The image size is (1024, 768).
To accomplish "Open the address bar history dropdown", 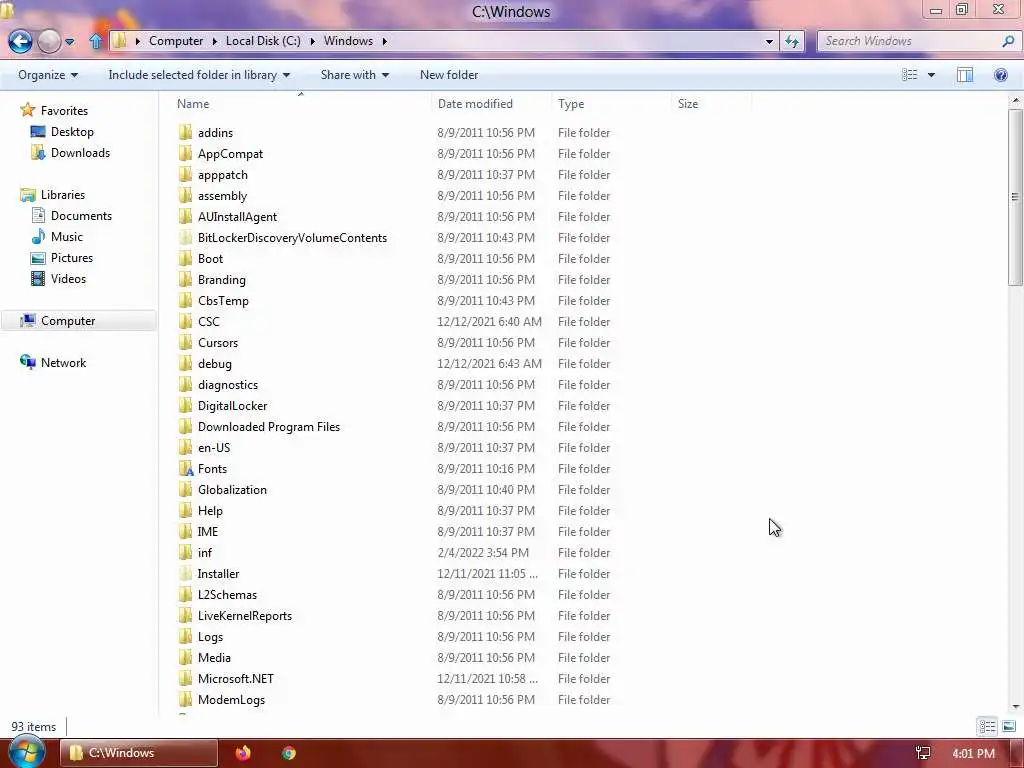I will point(769,41).
